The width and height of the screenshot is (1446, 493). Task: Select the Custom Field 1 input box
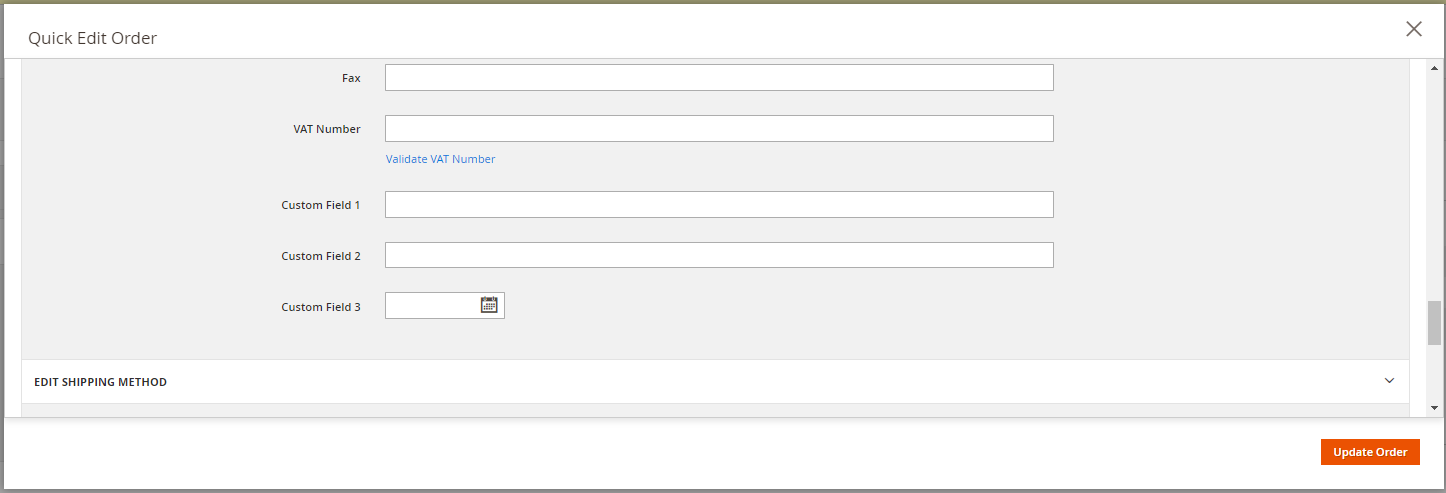(x=718, y=205)
